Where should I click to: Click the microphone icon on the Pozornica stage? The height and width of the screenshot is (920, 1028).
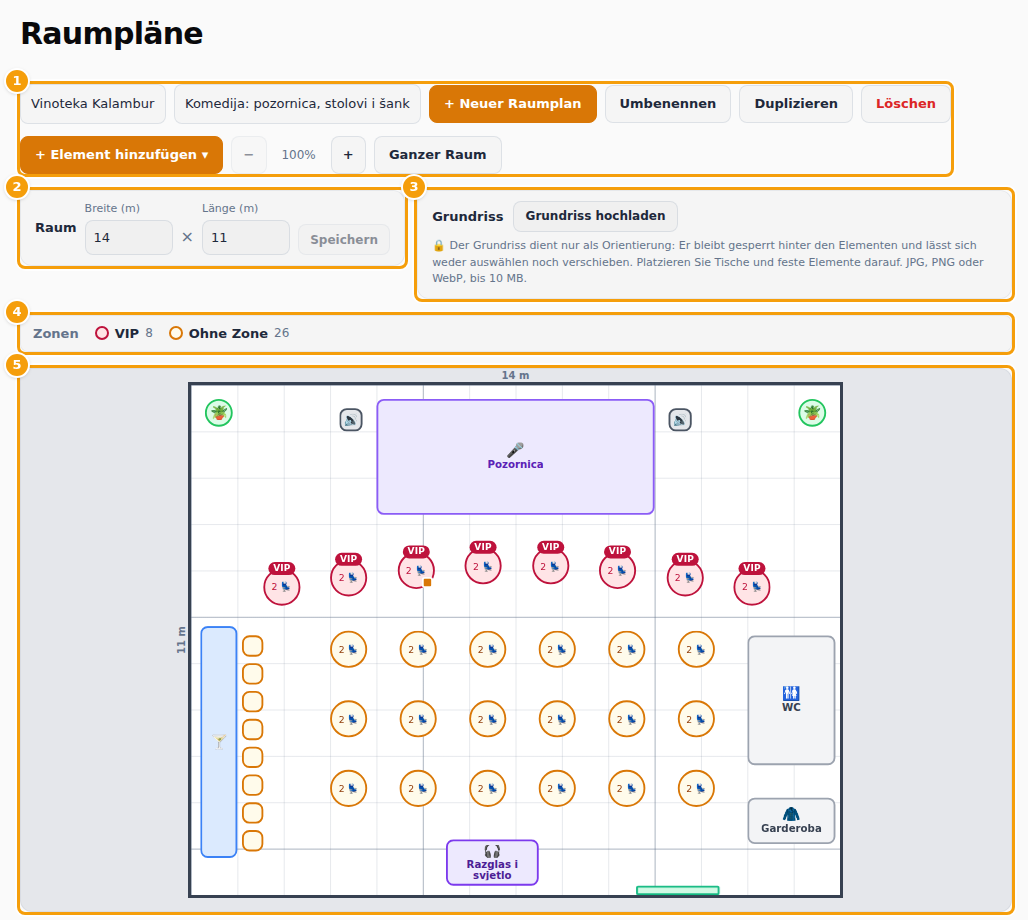pyautogui.click(x=515, y=450)
